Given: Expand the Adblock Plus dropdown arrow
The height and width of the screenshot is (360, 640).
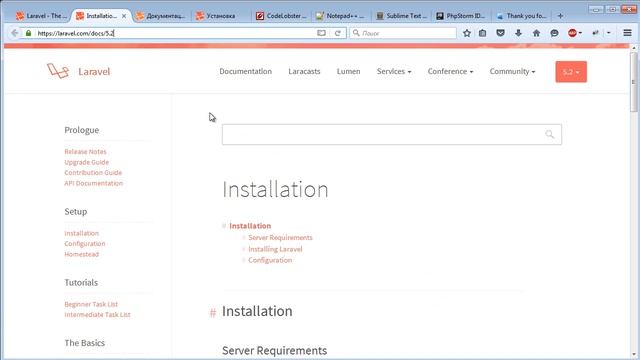Looking at the screenshot, I should 580,33.
